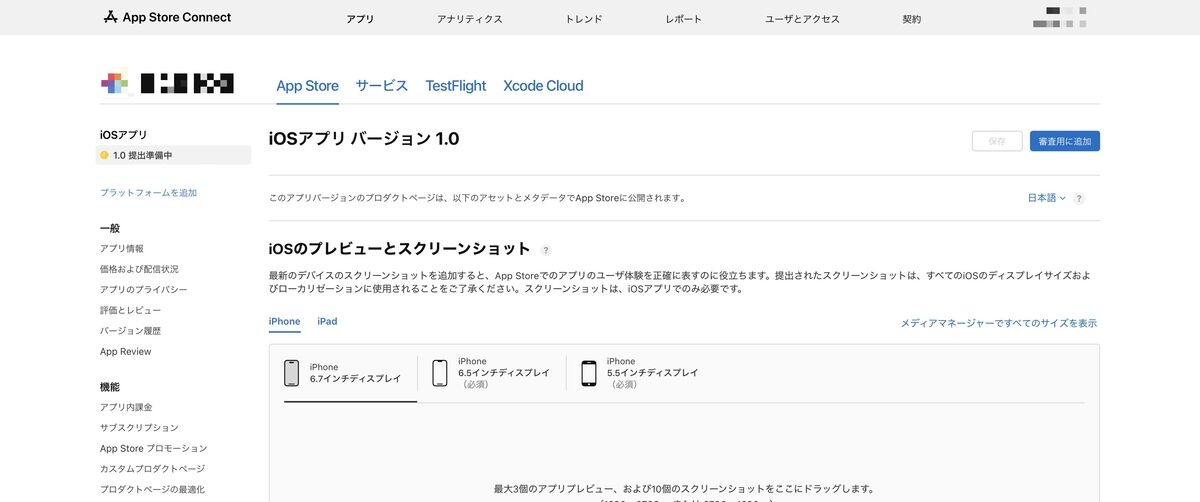Open カスタムプロダクトページ in the sidebar
Viewport: 1200px width, 502px height.
152,468
